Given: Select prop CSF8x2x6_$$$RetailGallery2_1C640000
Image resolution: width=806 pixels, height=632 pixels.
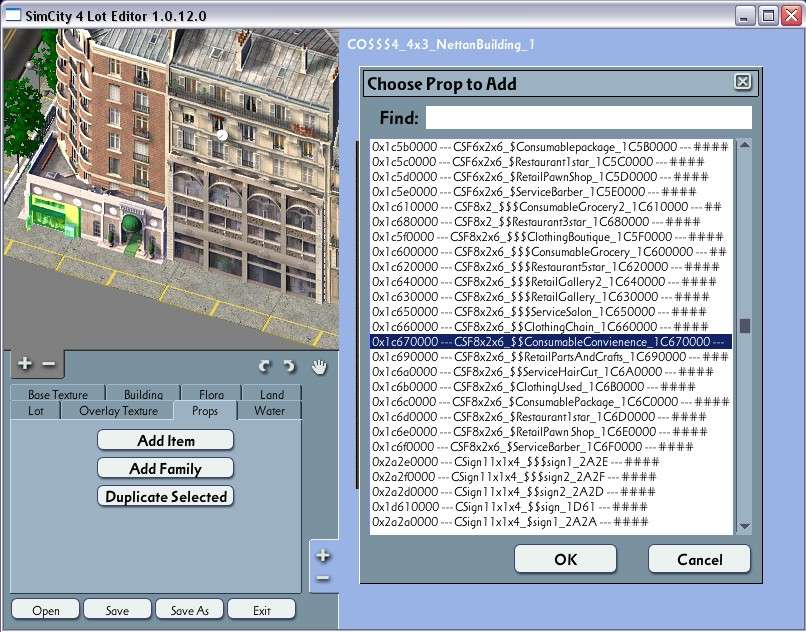Looking at the screenshot, I should (551, 282).
